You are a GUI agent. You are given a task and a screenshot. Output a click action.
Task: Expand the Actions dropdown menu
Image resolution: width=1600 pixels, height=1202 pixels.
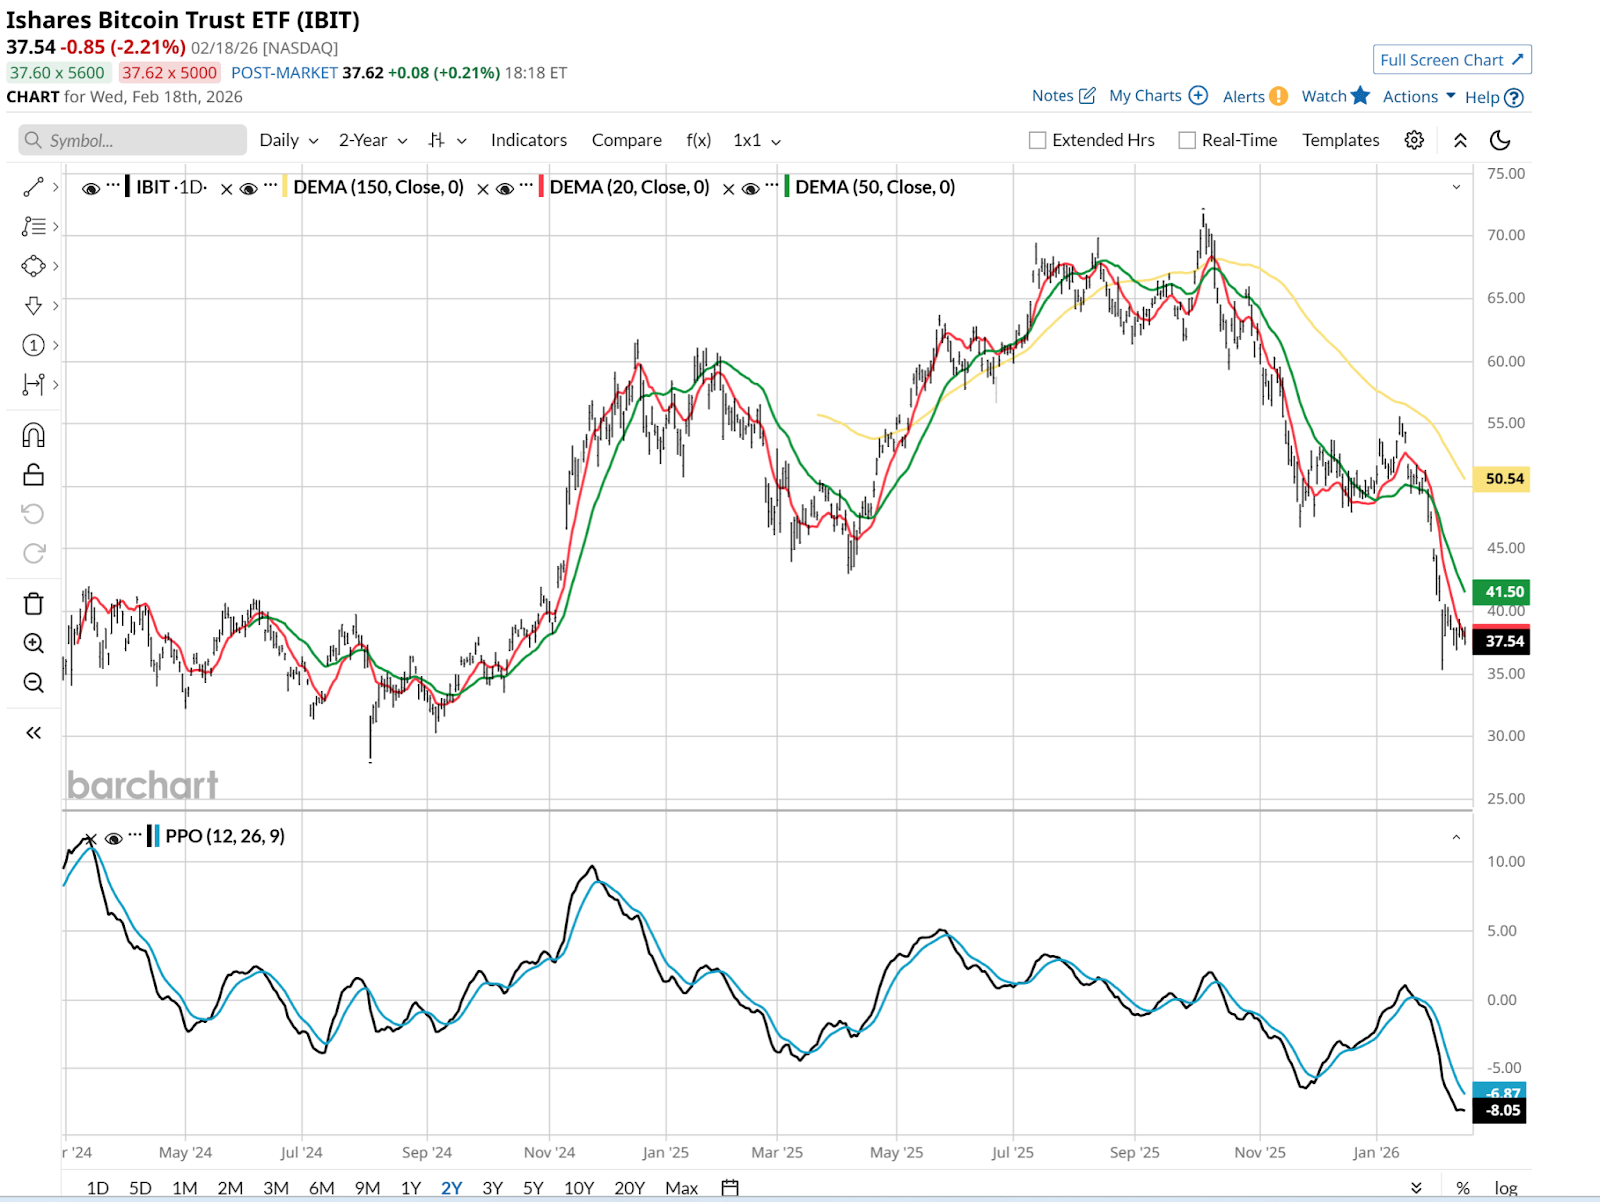click(x=1418, y=97)
